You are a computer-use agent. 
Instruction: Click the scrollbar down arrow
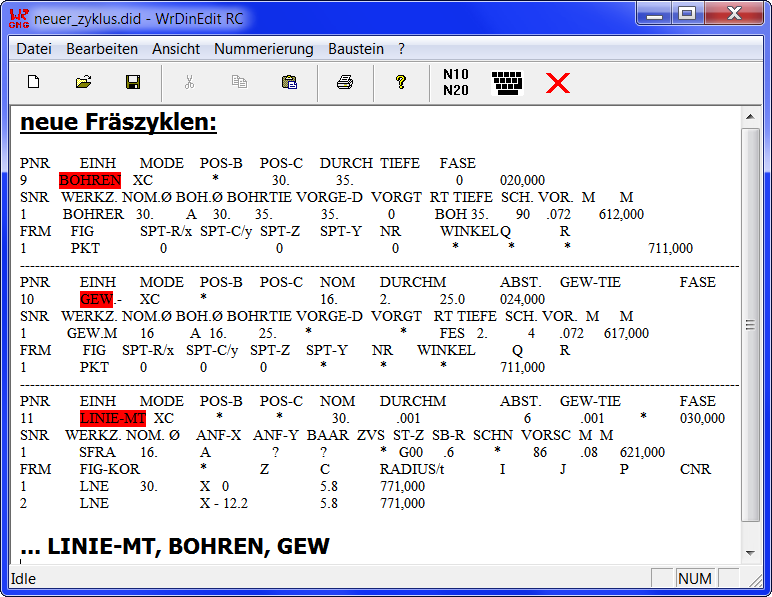[x=750, y=553]
